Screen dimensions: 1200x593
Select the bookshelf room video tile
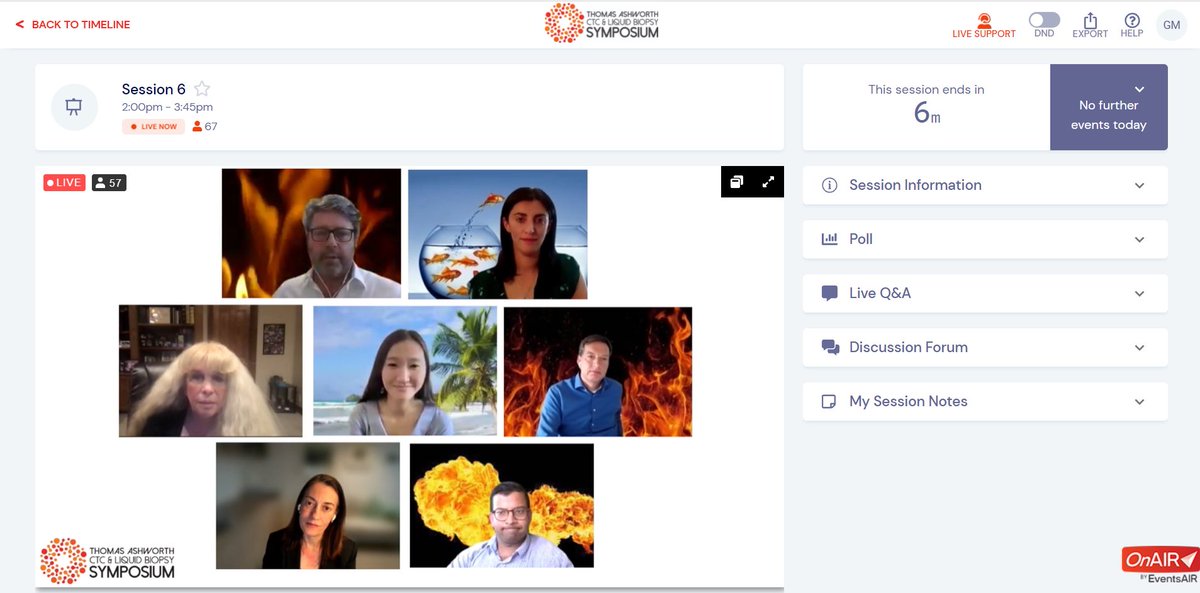(210, 371)
